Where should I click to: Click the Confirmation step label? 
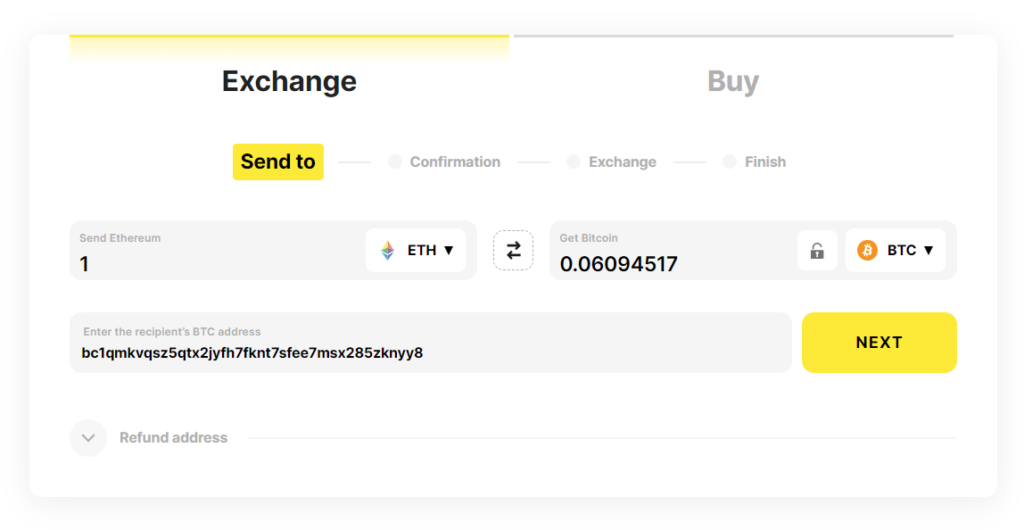(x=455, y=162)
